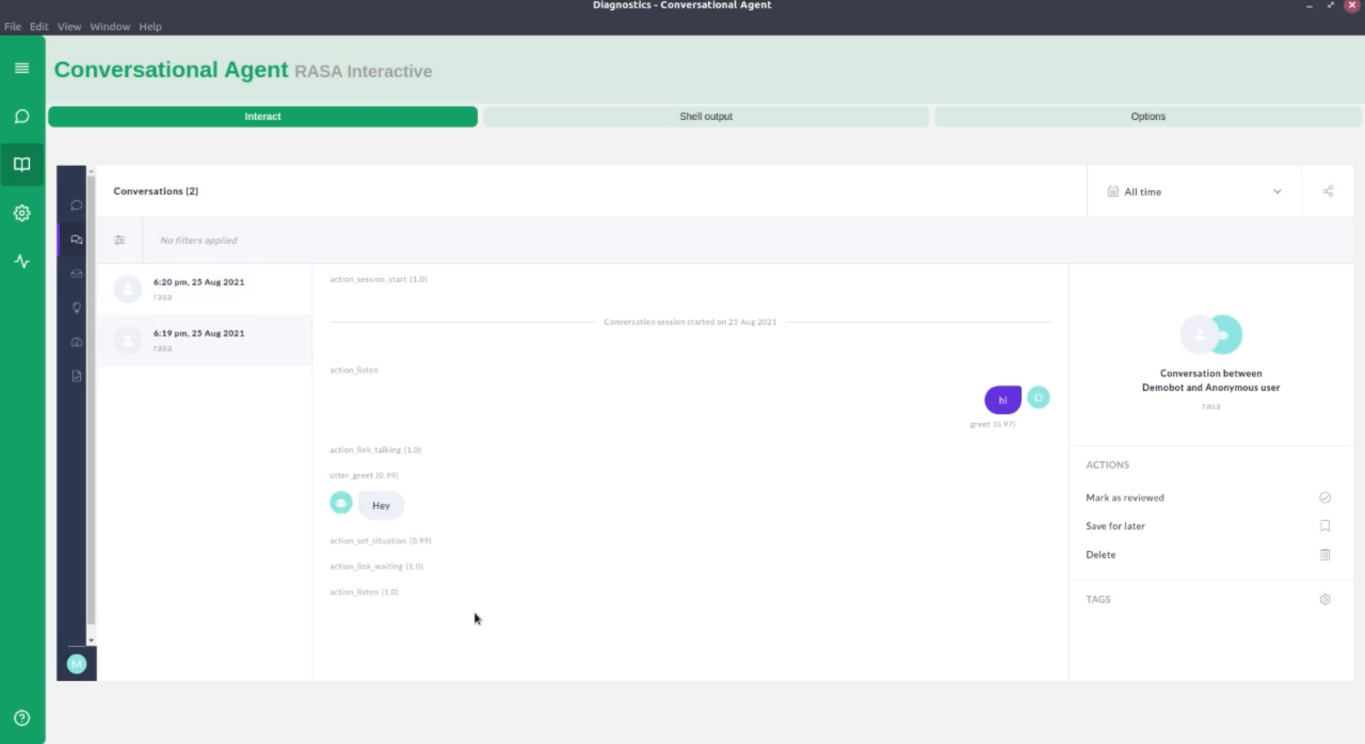Click the Hey bot message bubble
Image resolution: width=1365 pixels, height=744 pixels.
pyautogui.click(x=381, y=505)
